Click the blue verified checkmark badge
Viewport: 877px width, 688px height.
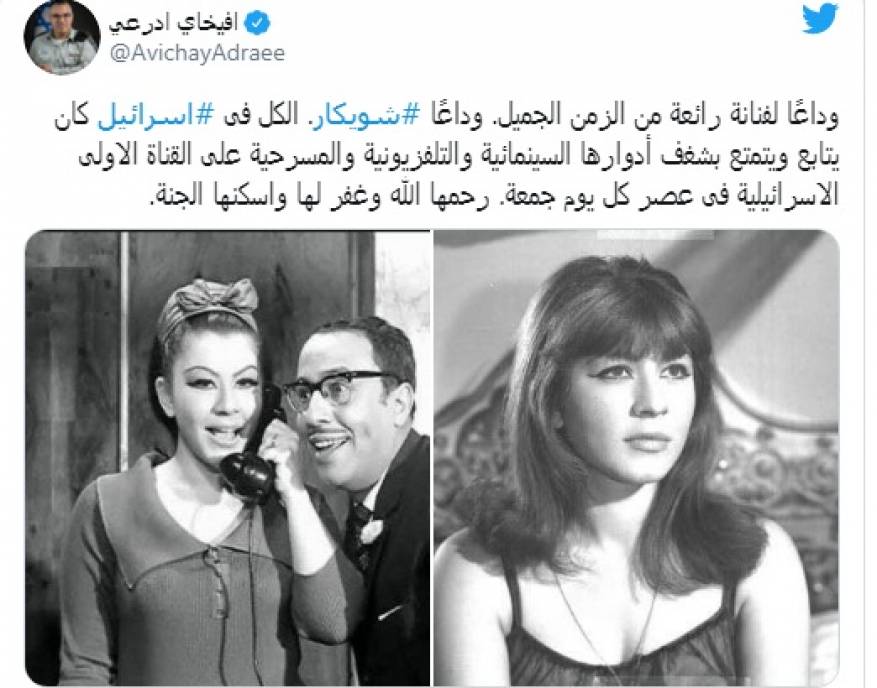tap(258, 23)
